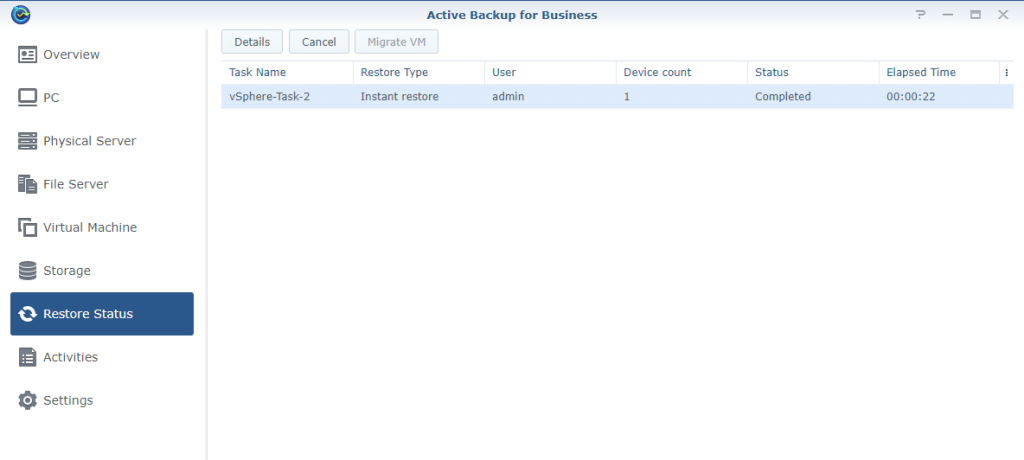
Task: Click the Activities list icon
Action: tap(28, 357)
